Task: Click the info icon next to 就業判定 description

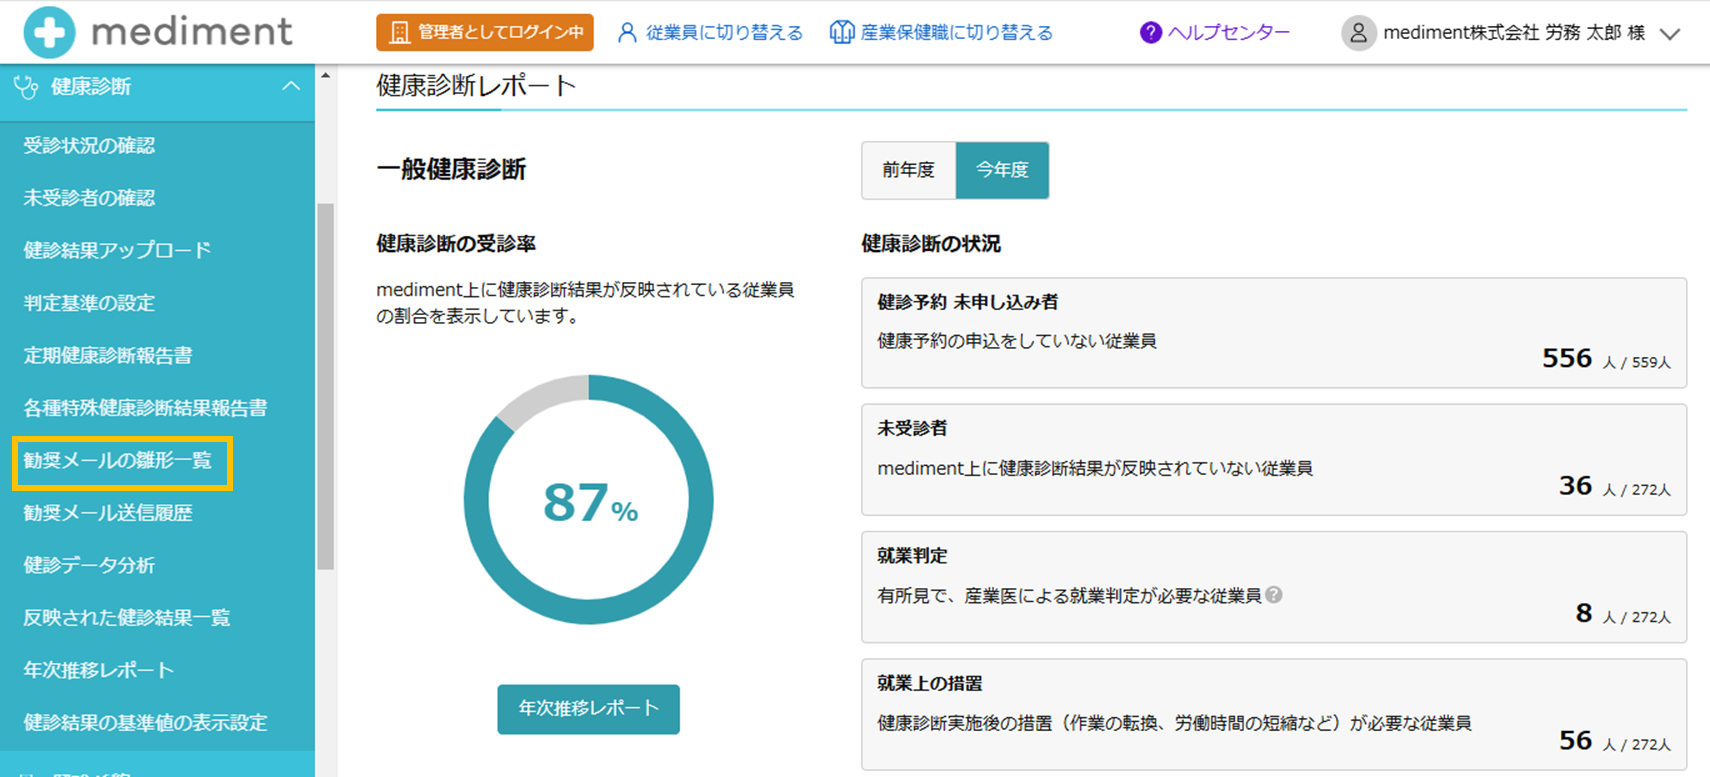Action: (1274, 595)
